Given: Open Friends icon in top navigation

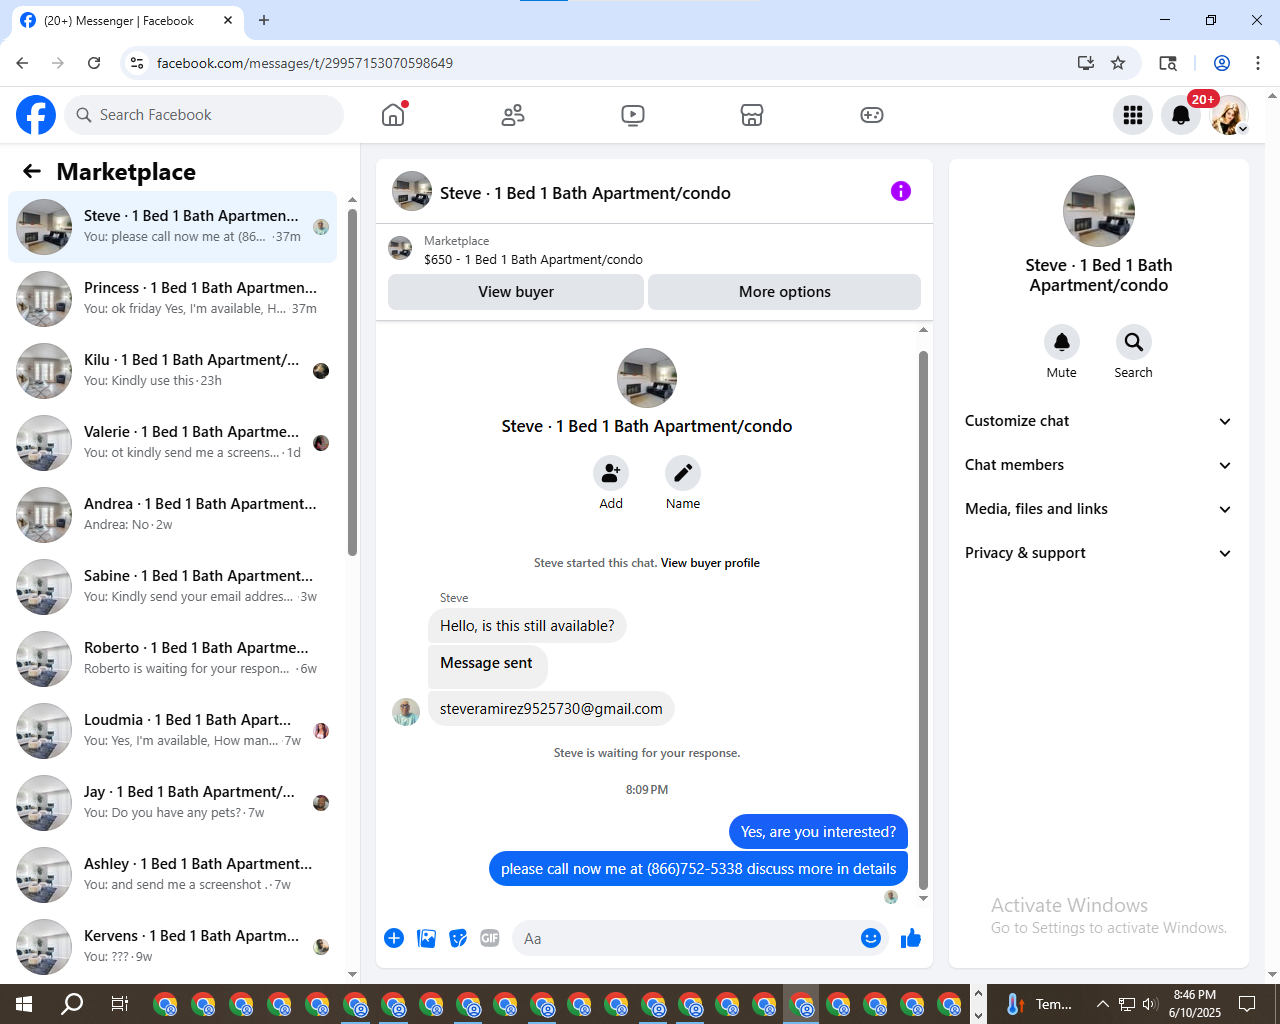Looking at the screenshot, I should [x=513, y=115].
